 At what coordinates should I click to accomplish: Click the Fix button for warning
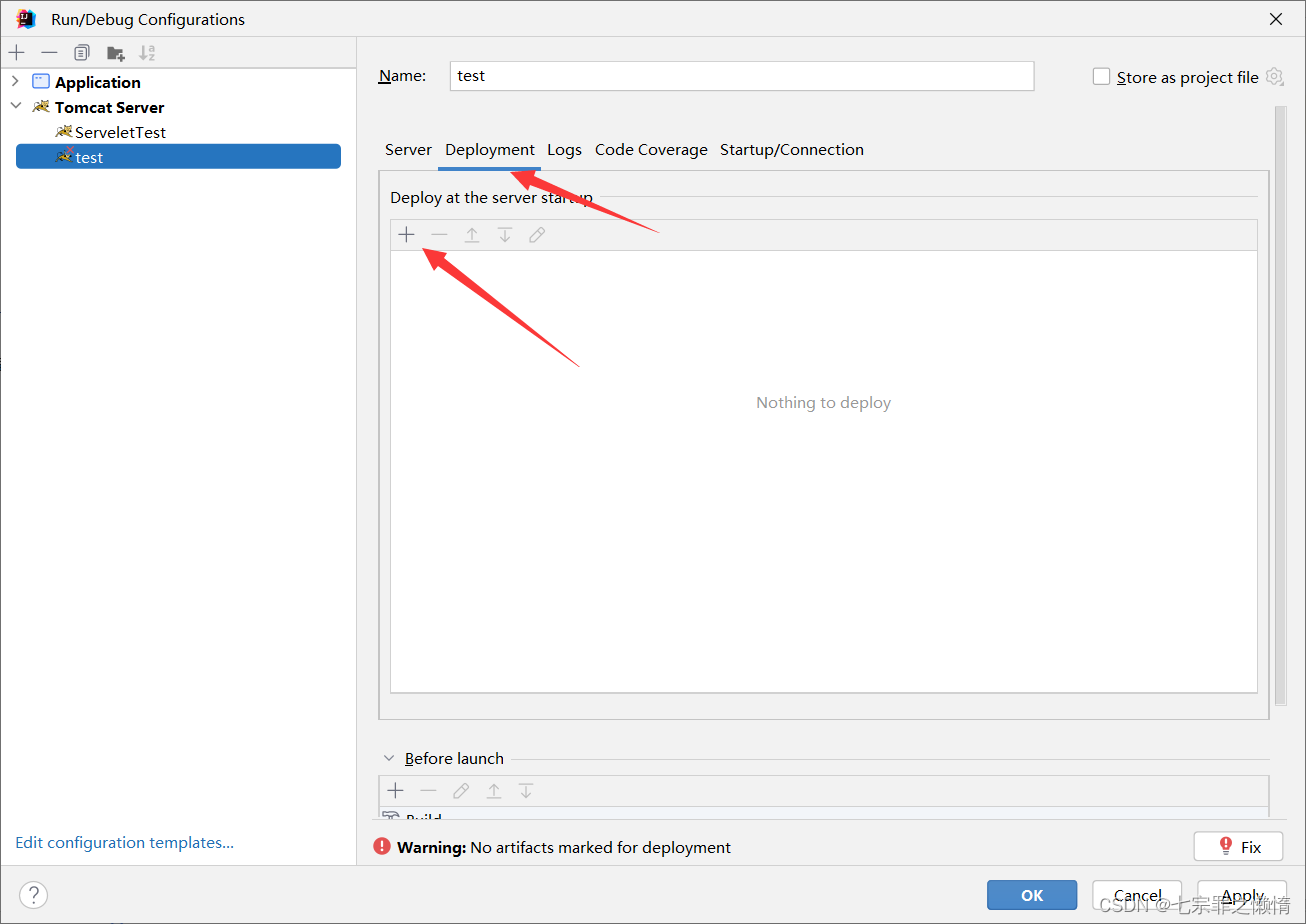click(1238, 847)
